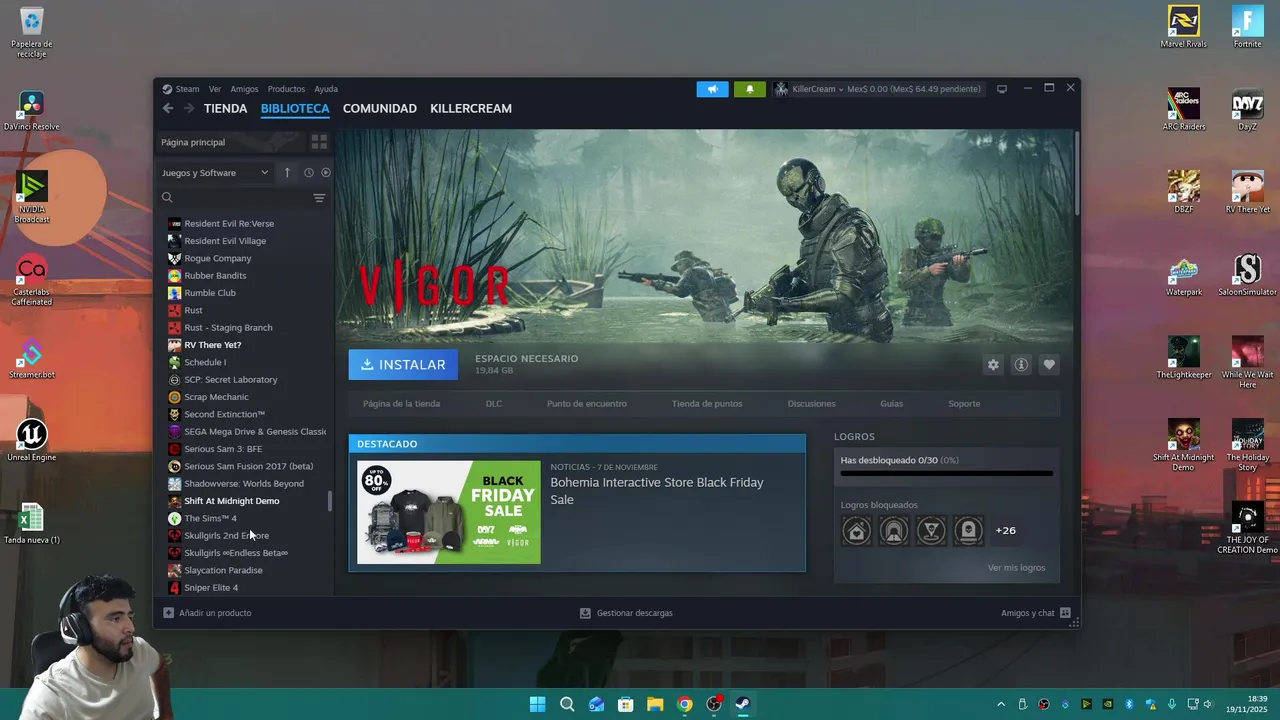
Task: Open Punto de encuentro link
Action: click(x=587, y=404)
